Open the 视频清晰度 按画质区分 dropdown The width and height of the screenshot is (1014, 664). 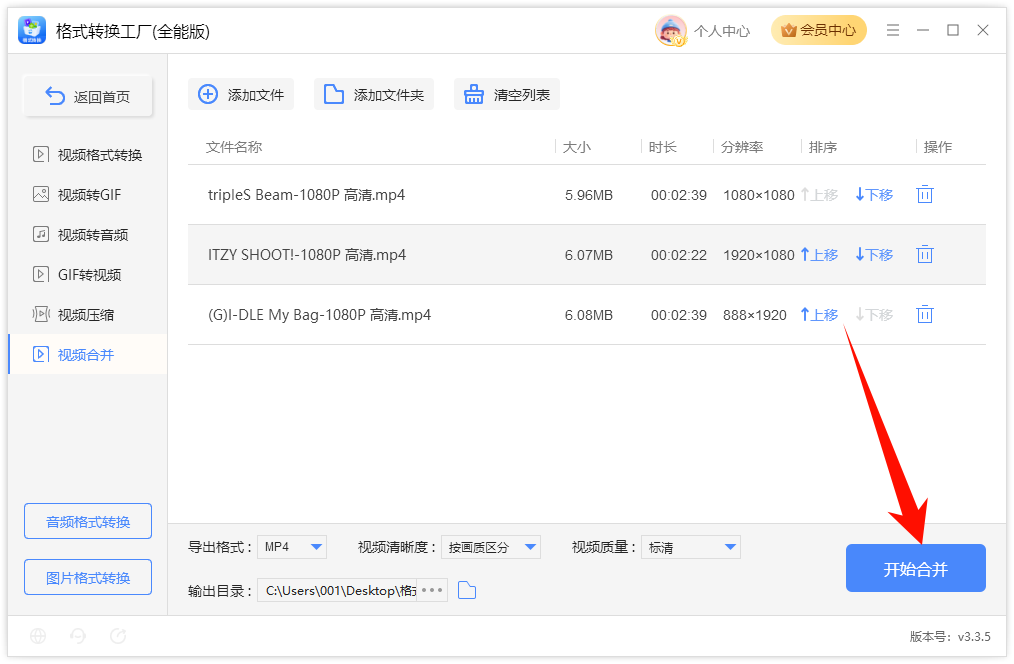click(x=491, y=547)
